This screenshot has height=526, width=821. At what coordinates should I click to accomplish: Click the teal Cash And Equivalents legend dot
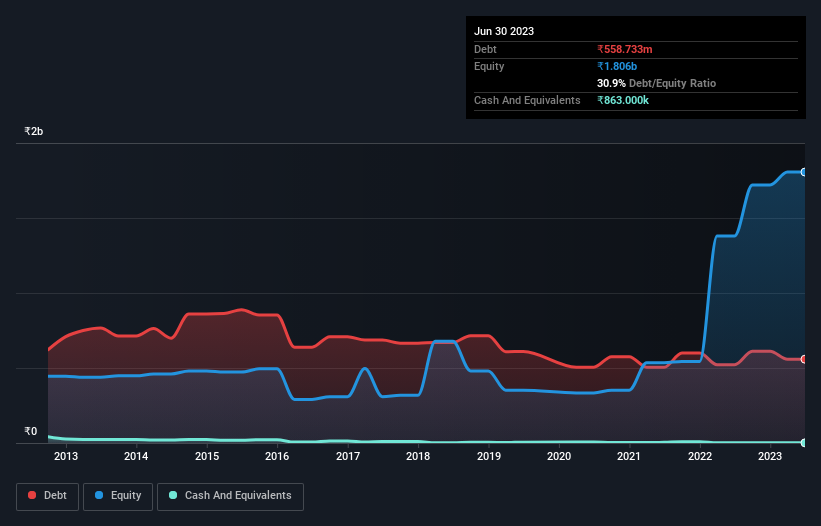(x=173, y=495)
